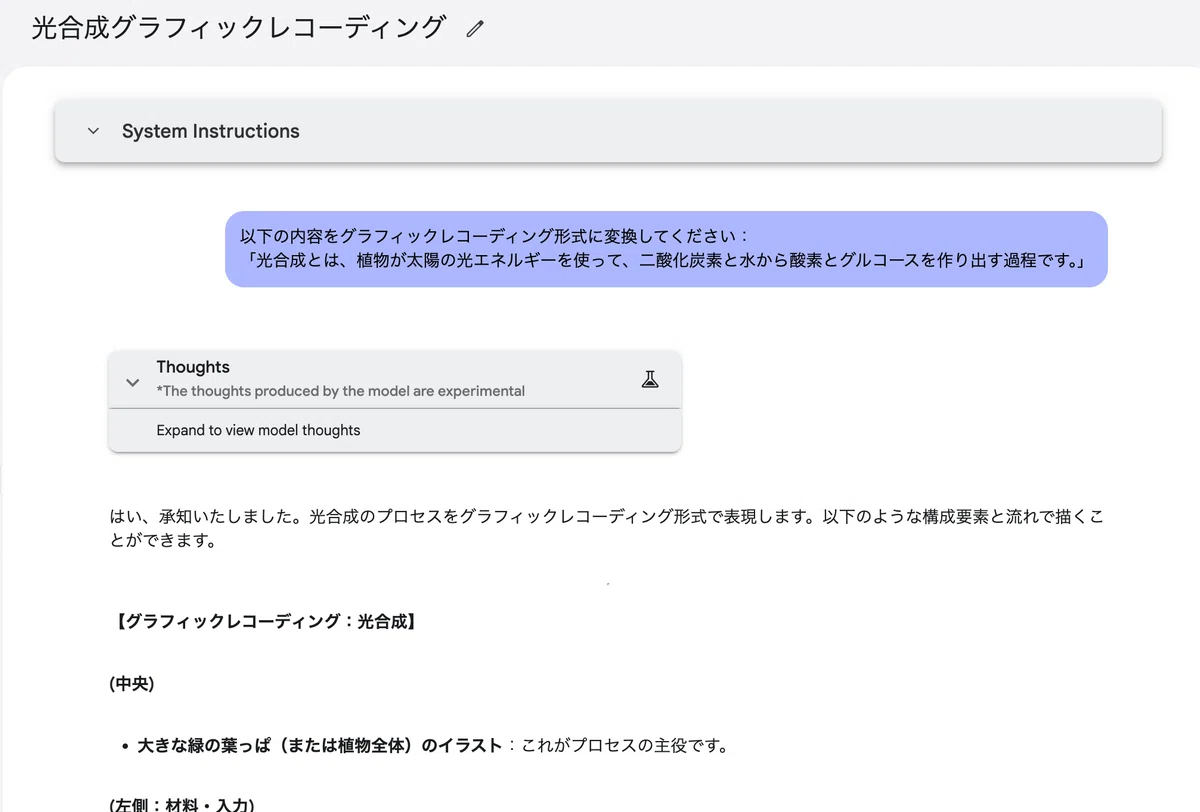This screenshot has height=812, width=1200.
Task: Click the (中央) section heading
Action: 132,684
